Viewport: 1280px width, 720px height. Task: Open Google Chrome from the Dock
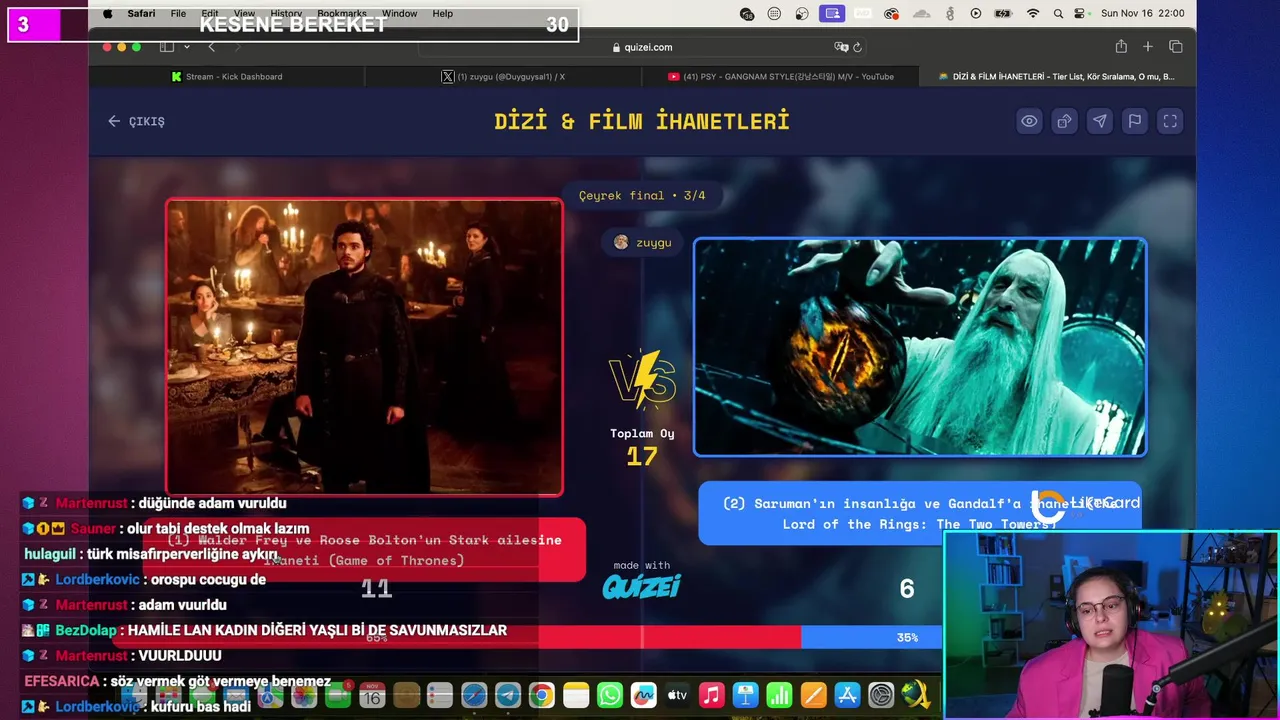[541, 695]
